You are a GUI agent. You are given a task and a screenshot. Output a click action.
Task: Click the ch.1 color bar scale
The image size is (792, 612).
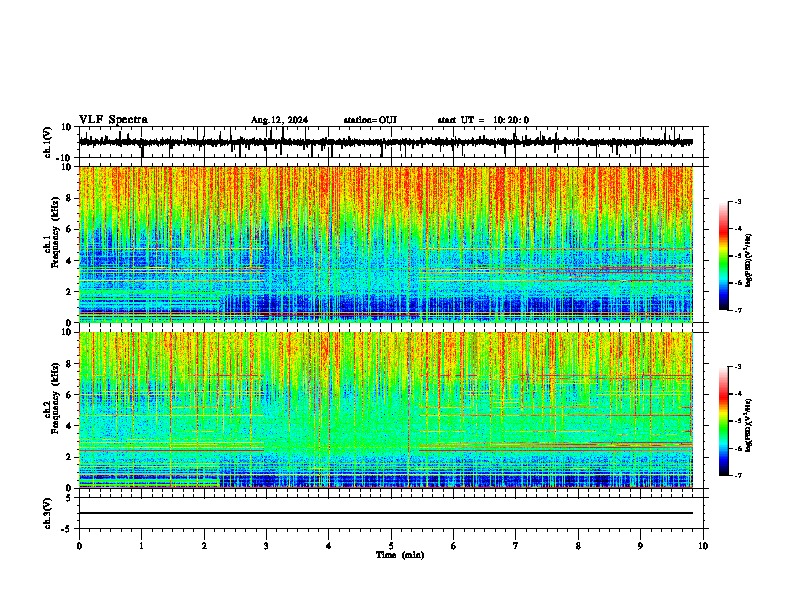[x=724, y=256]
